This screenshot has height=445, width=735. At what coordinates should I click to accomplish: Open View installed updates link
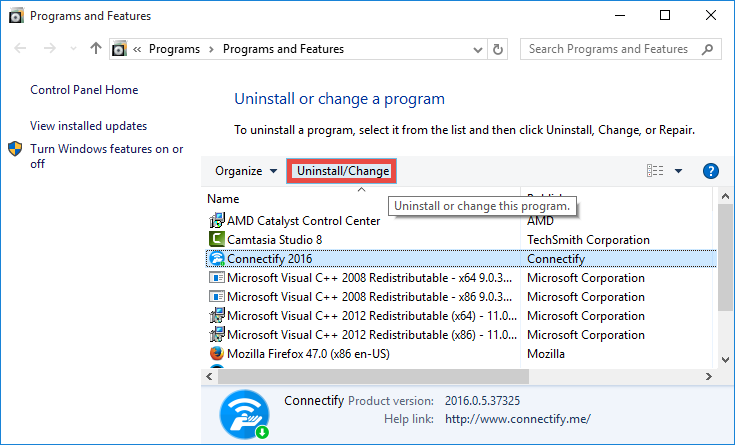pos(89,126)
